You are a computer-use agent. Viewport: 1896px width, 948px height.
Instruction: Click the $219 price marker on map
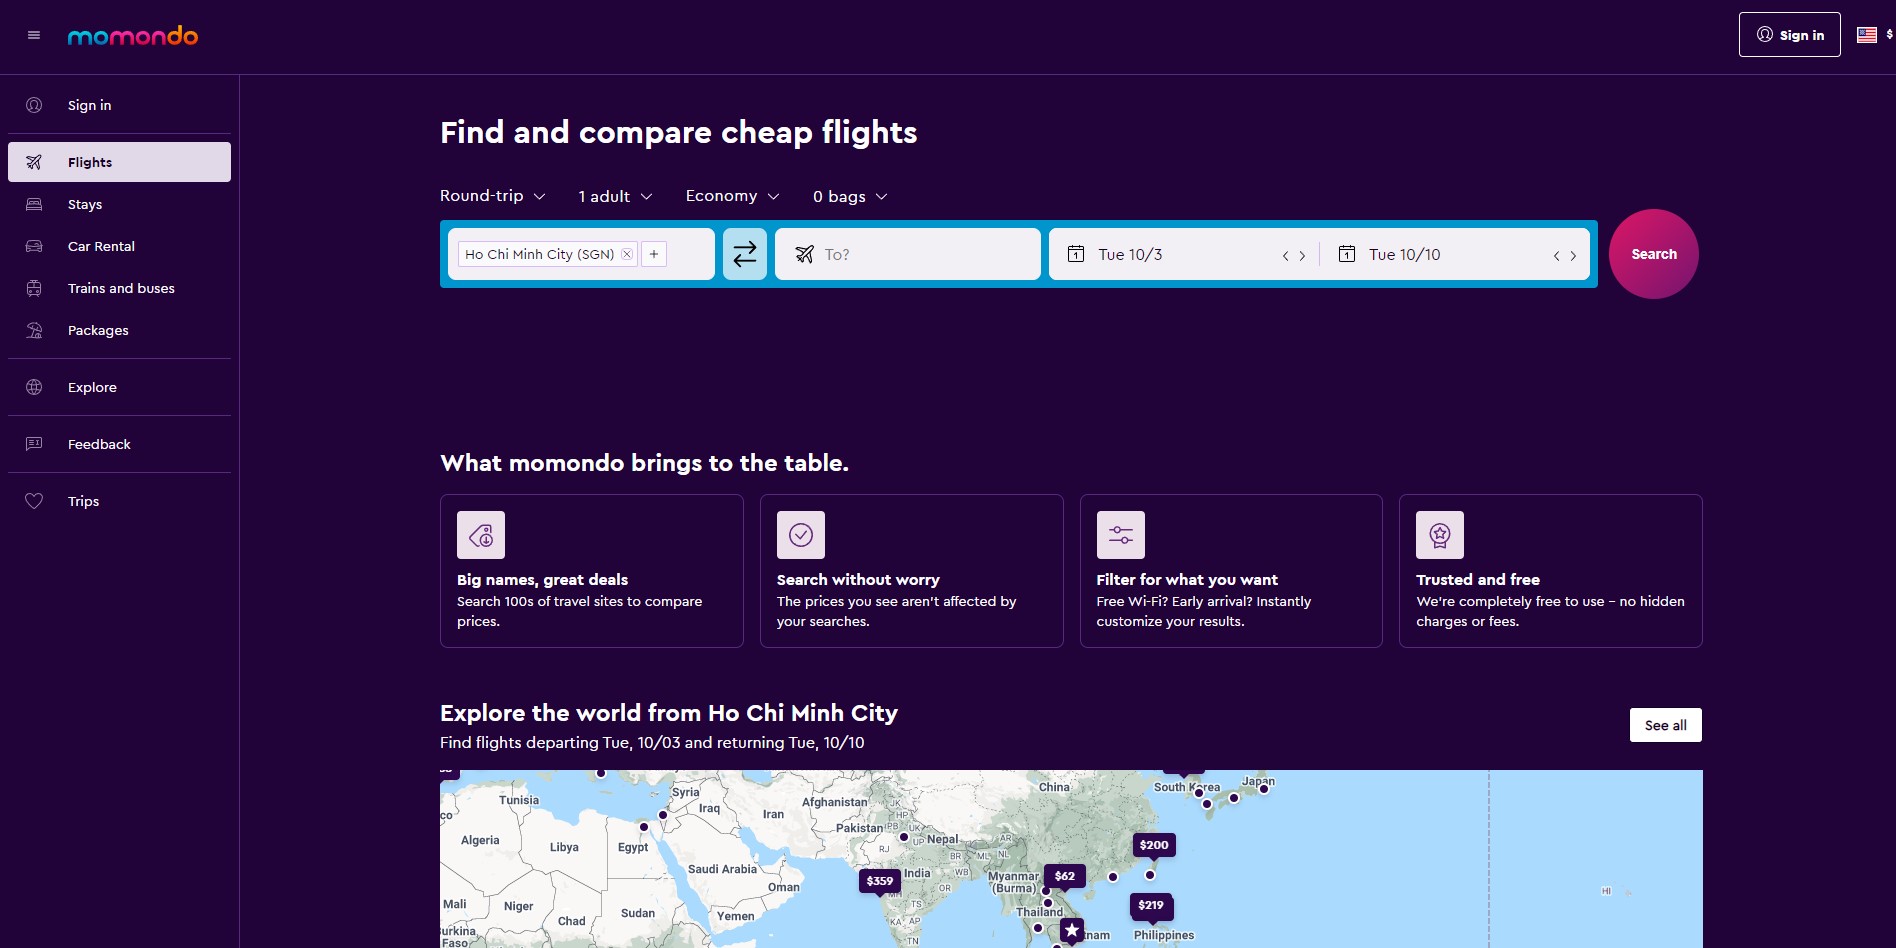1151,906
